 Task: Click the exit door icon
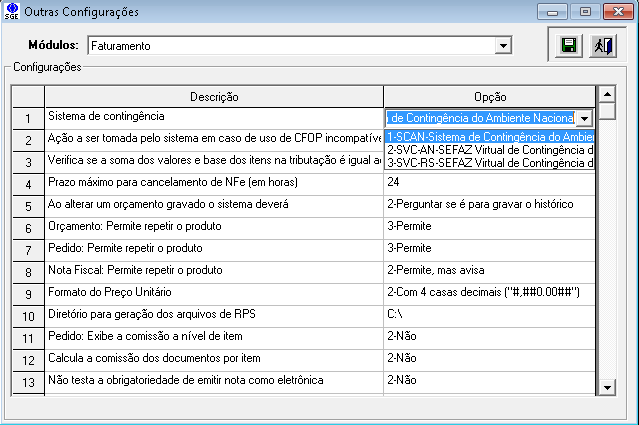601,46
